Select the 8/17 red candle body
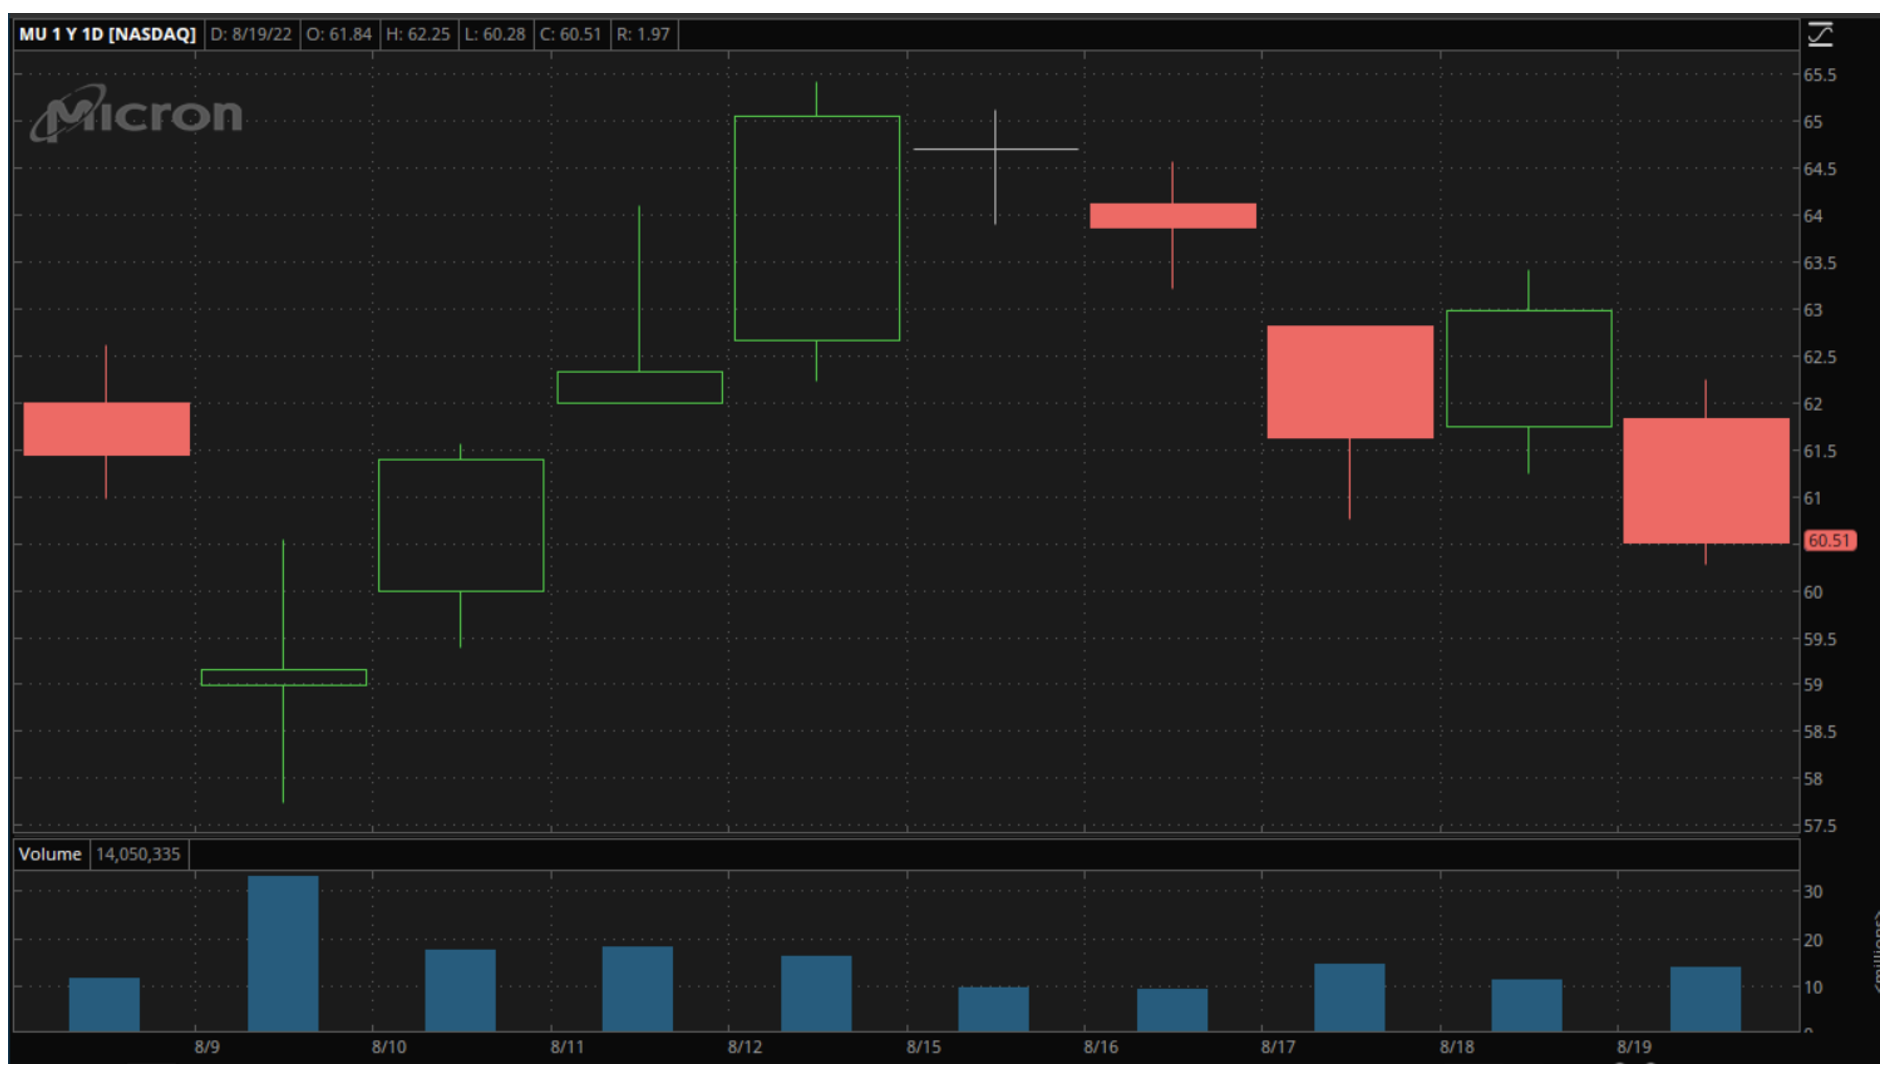 point(1350,382)
